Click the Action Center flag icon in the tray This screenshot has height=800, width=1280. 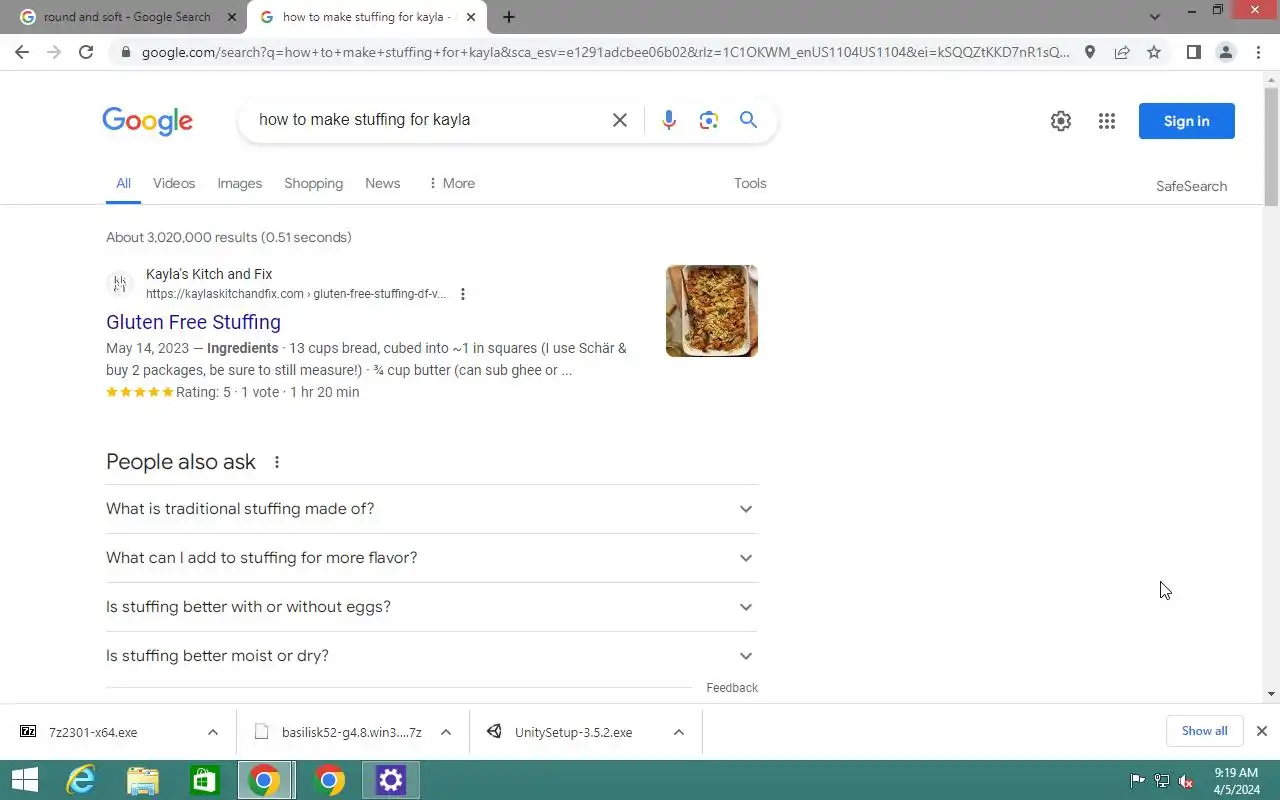pyautogui.click(x=1137, y=781)
